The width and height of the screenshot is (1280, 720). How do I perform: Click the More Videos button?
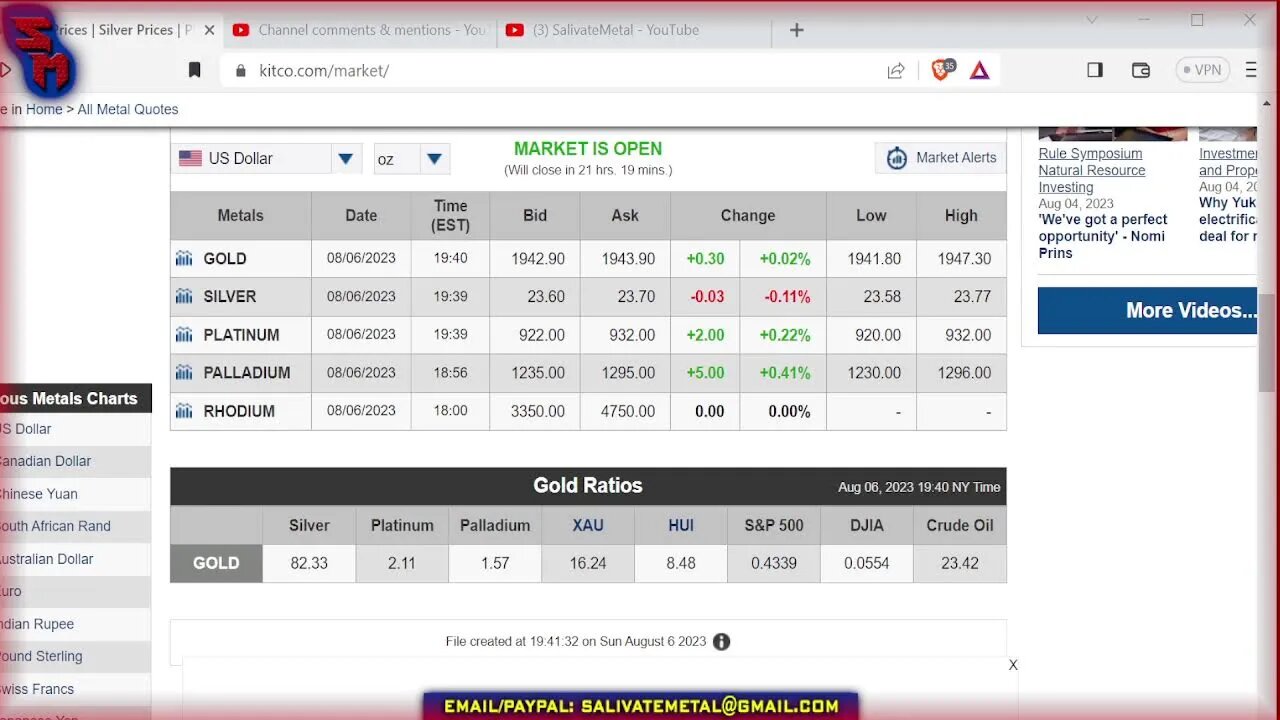click(1147, 310)
